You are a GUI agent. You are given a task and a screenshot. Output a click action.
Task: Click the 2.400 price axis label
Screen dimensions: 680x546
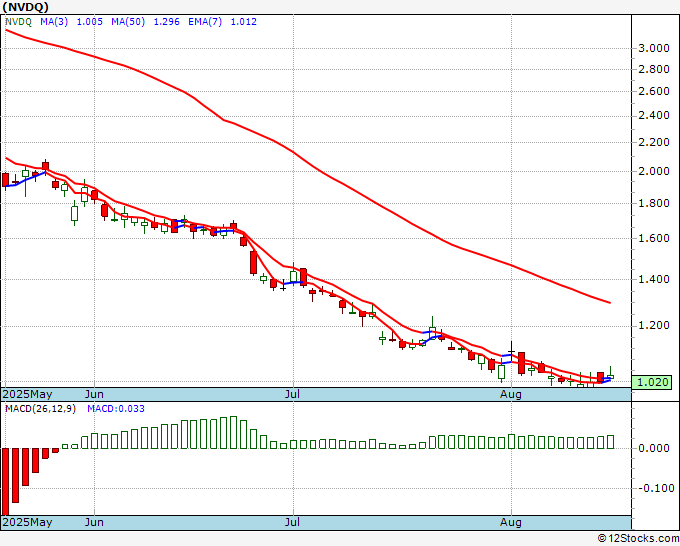[x=654, y=116]
